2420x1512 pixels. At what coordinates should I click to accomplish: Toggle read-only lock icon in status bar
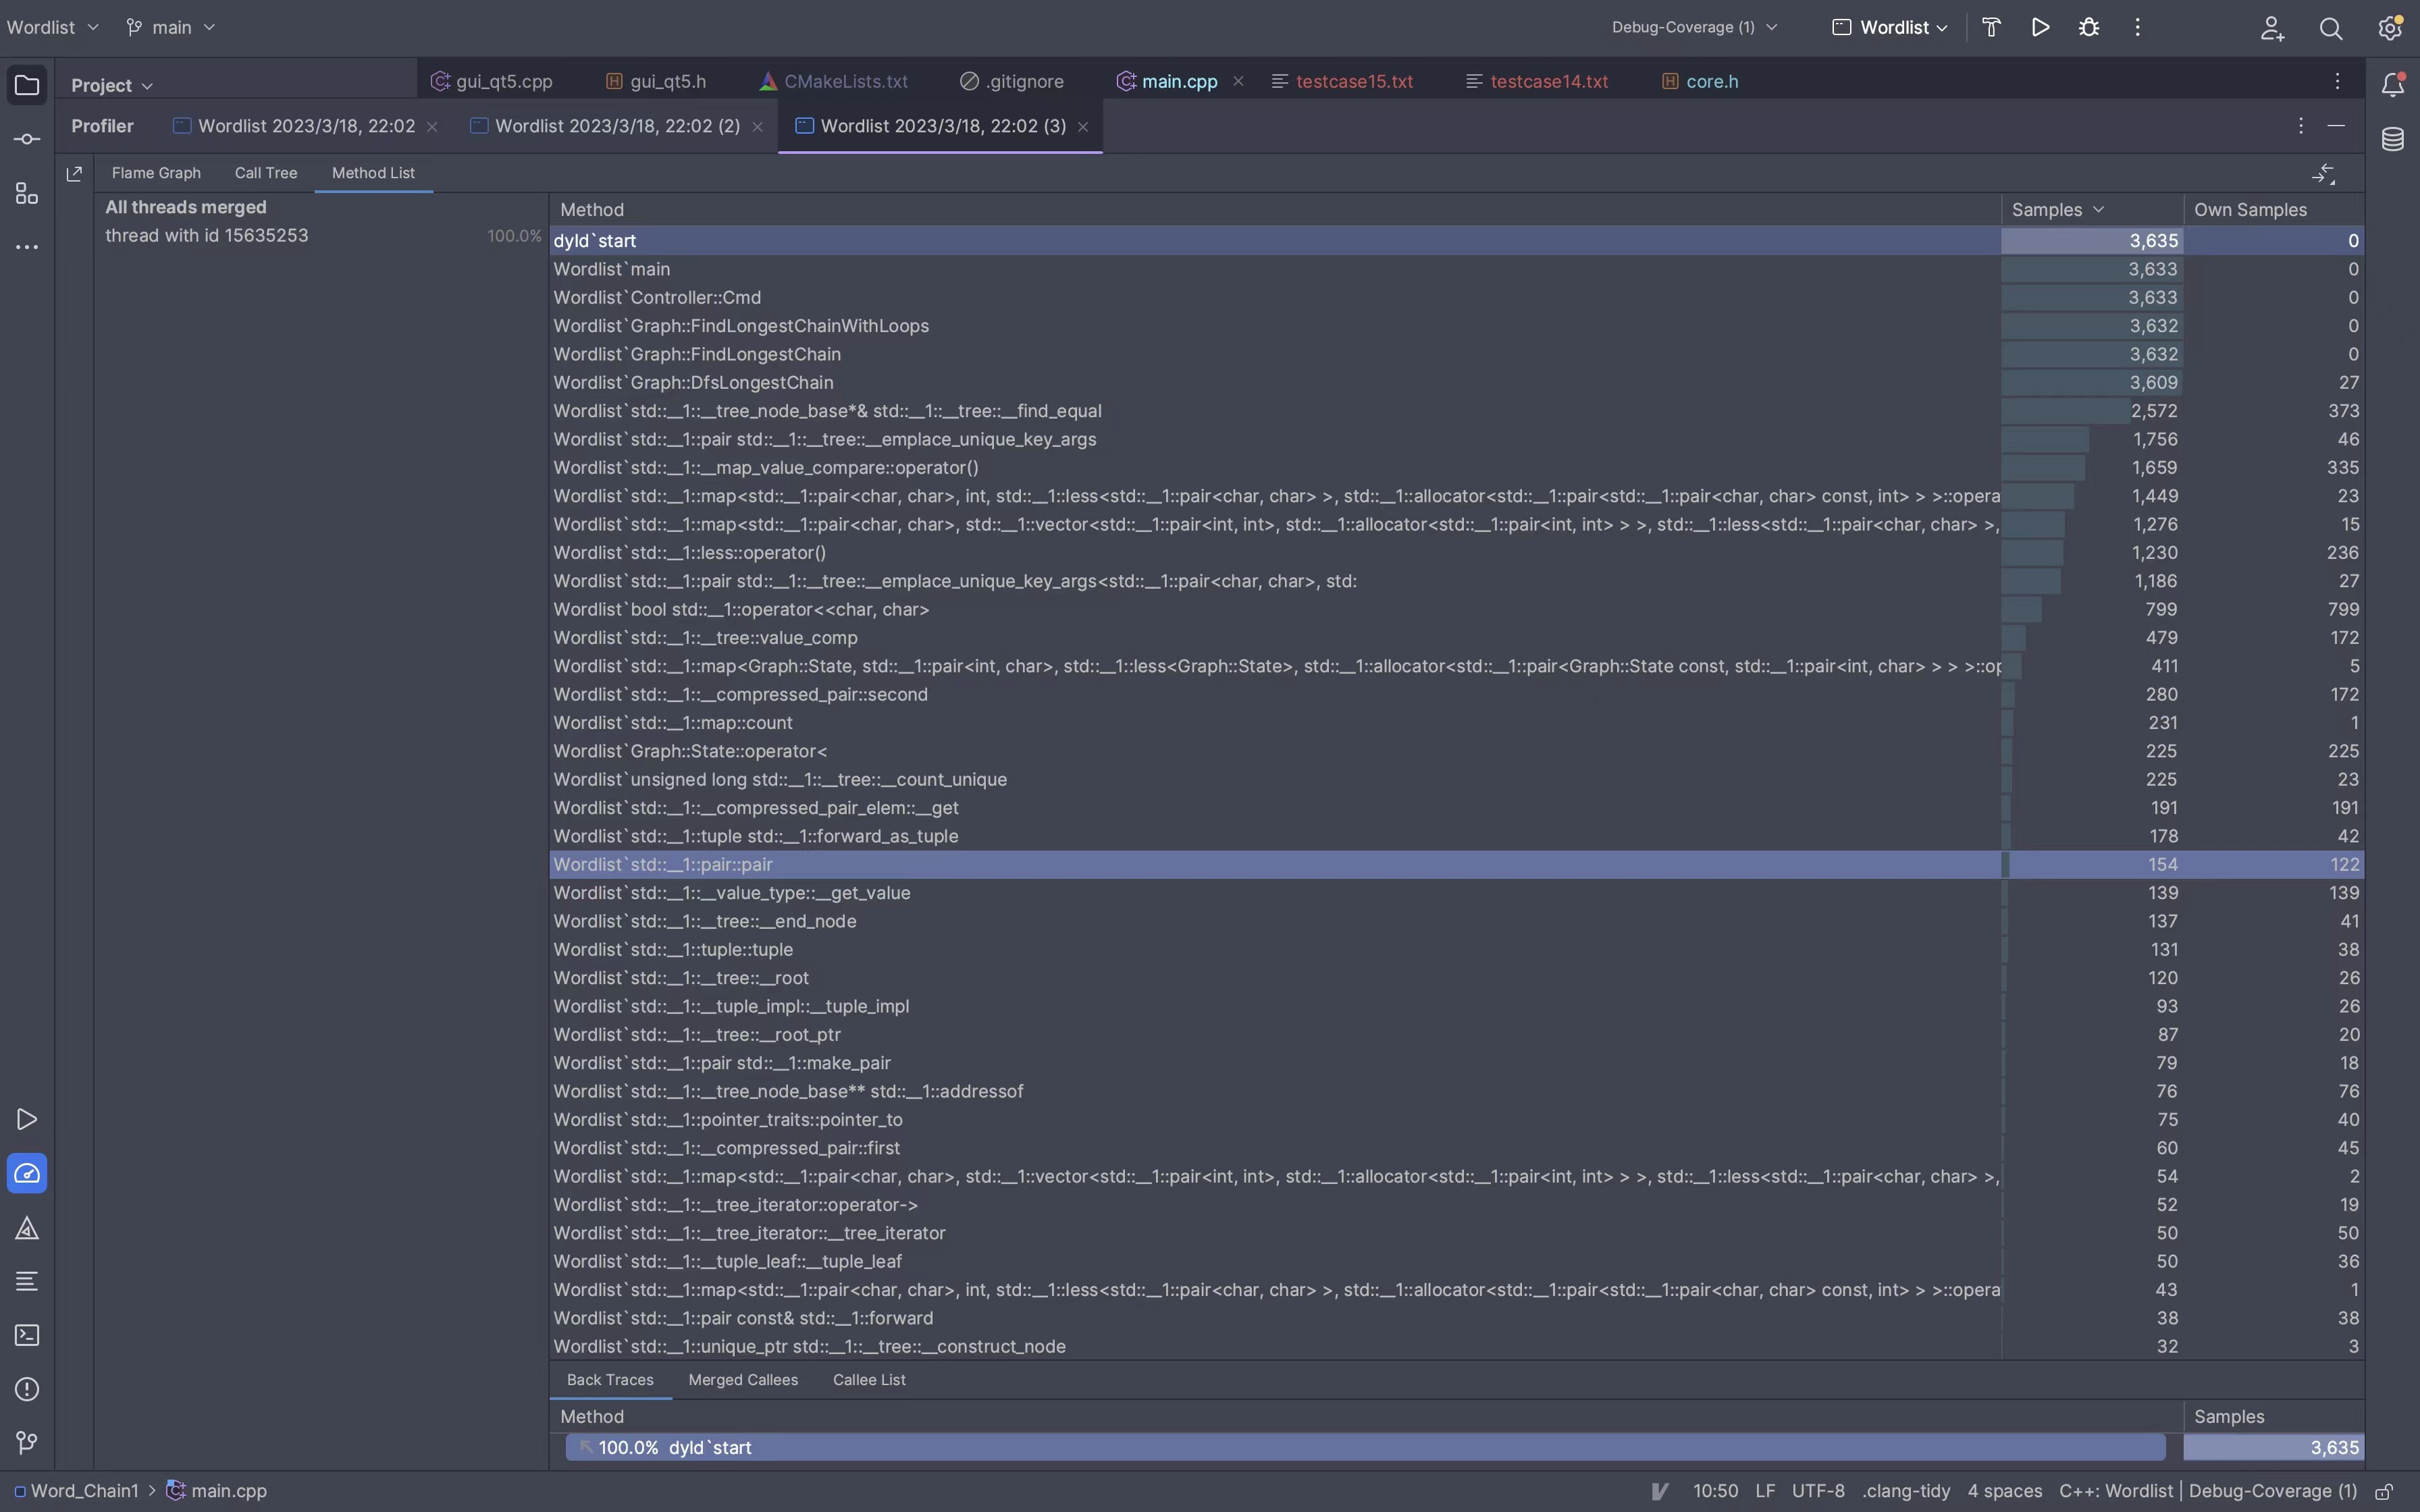(2384, 1491)
